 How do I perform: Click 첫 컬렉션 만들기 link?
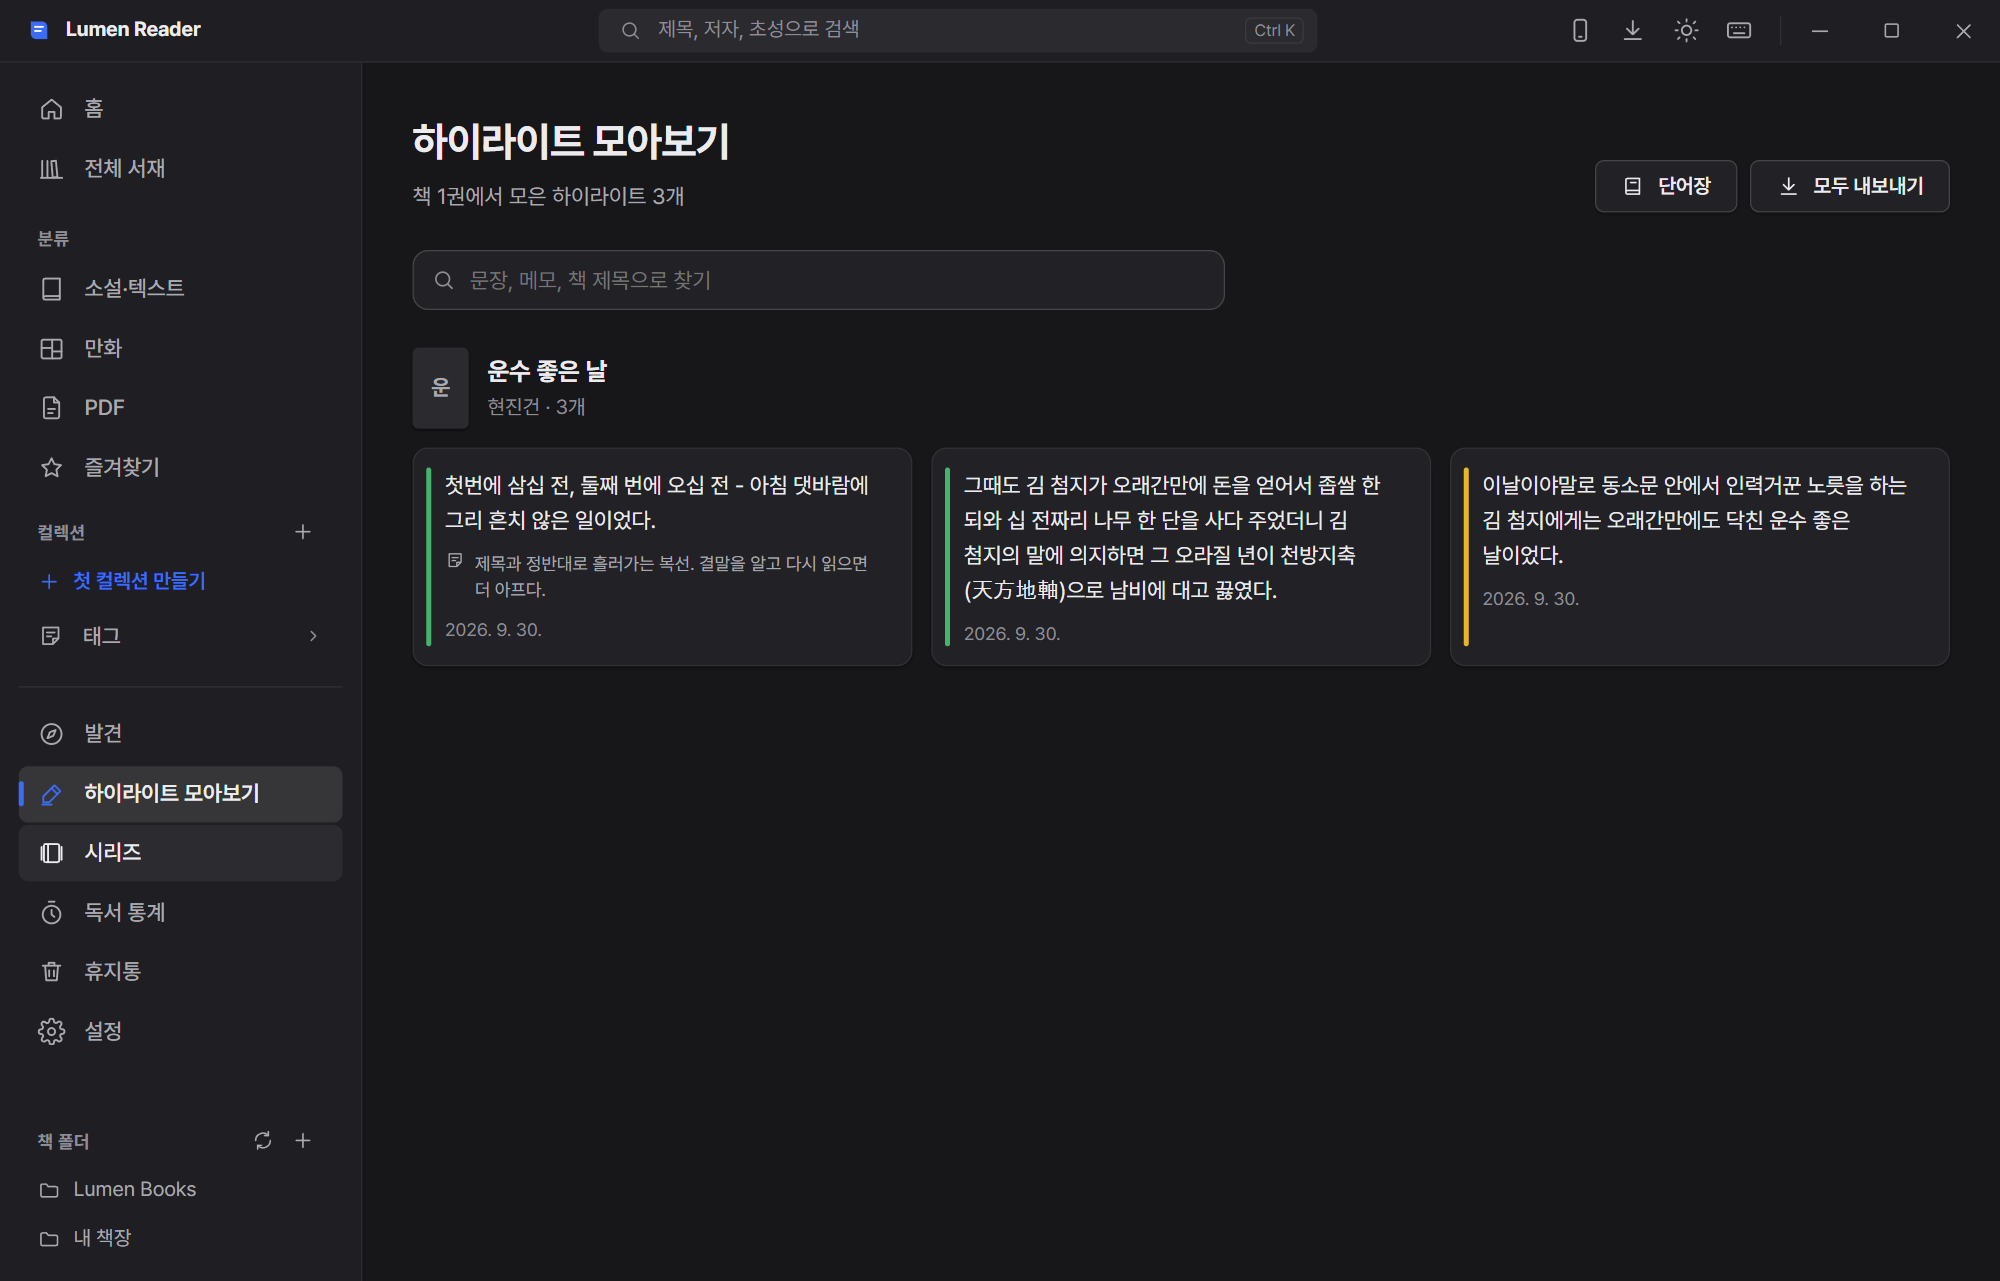coord(124,581)
